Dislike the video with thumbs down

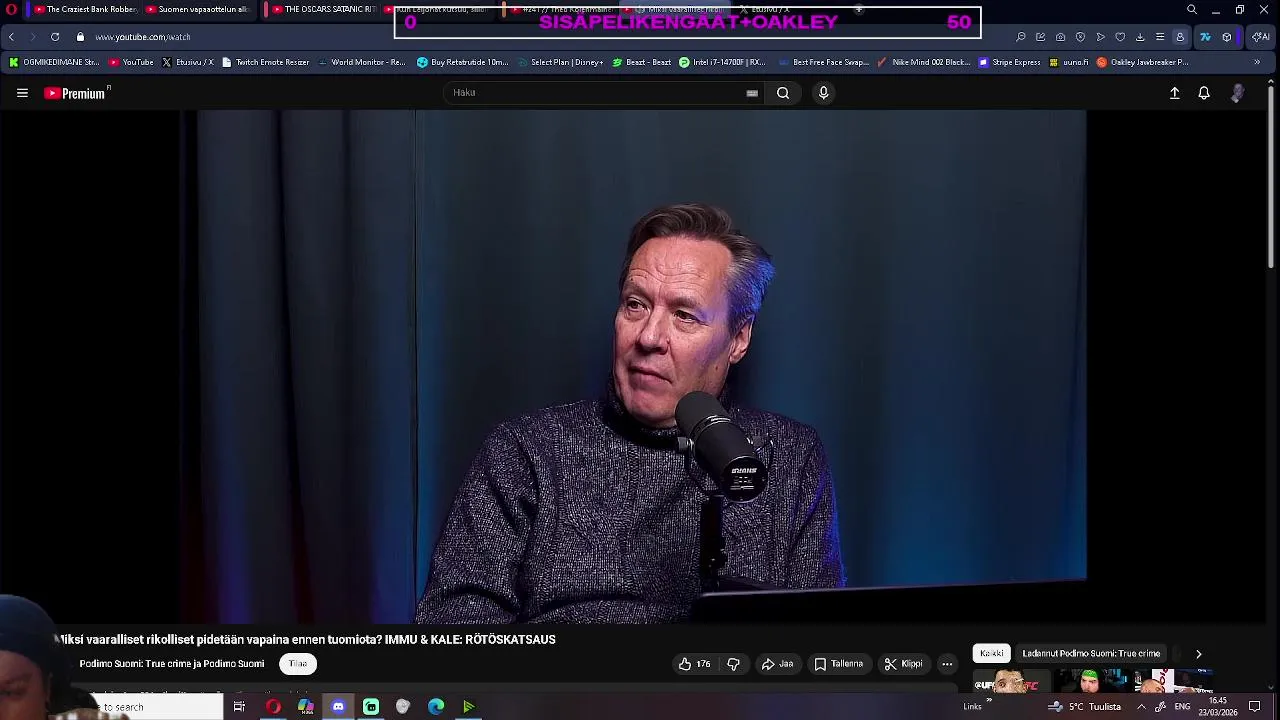coord(733,664)
